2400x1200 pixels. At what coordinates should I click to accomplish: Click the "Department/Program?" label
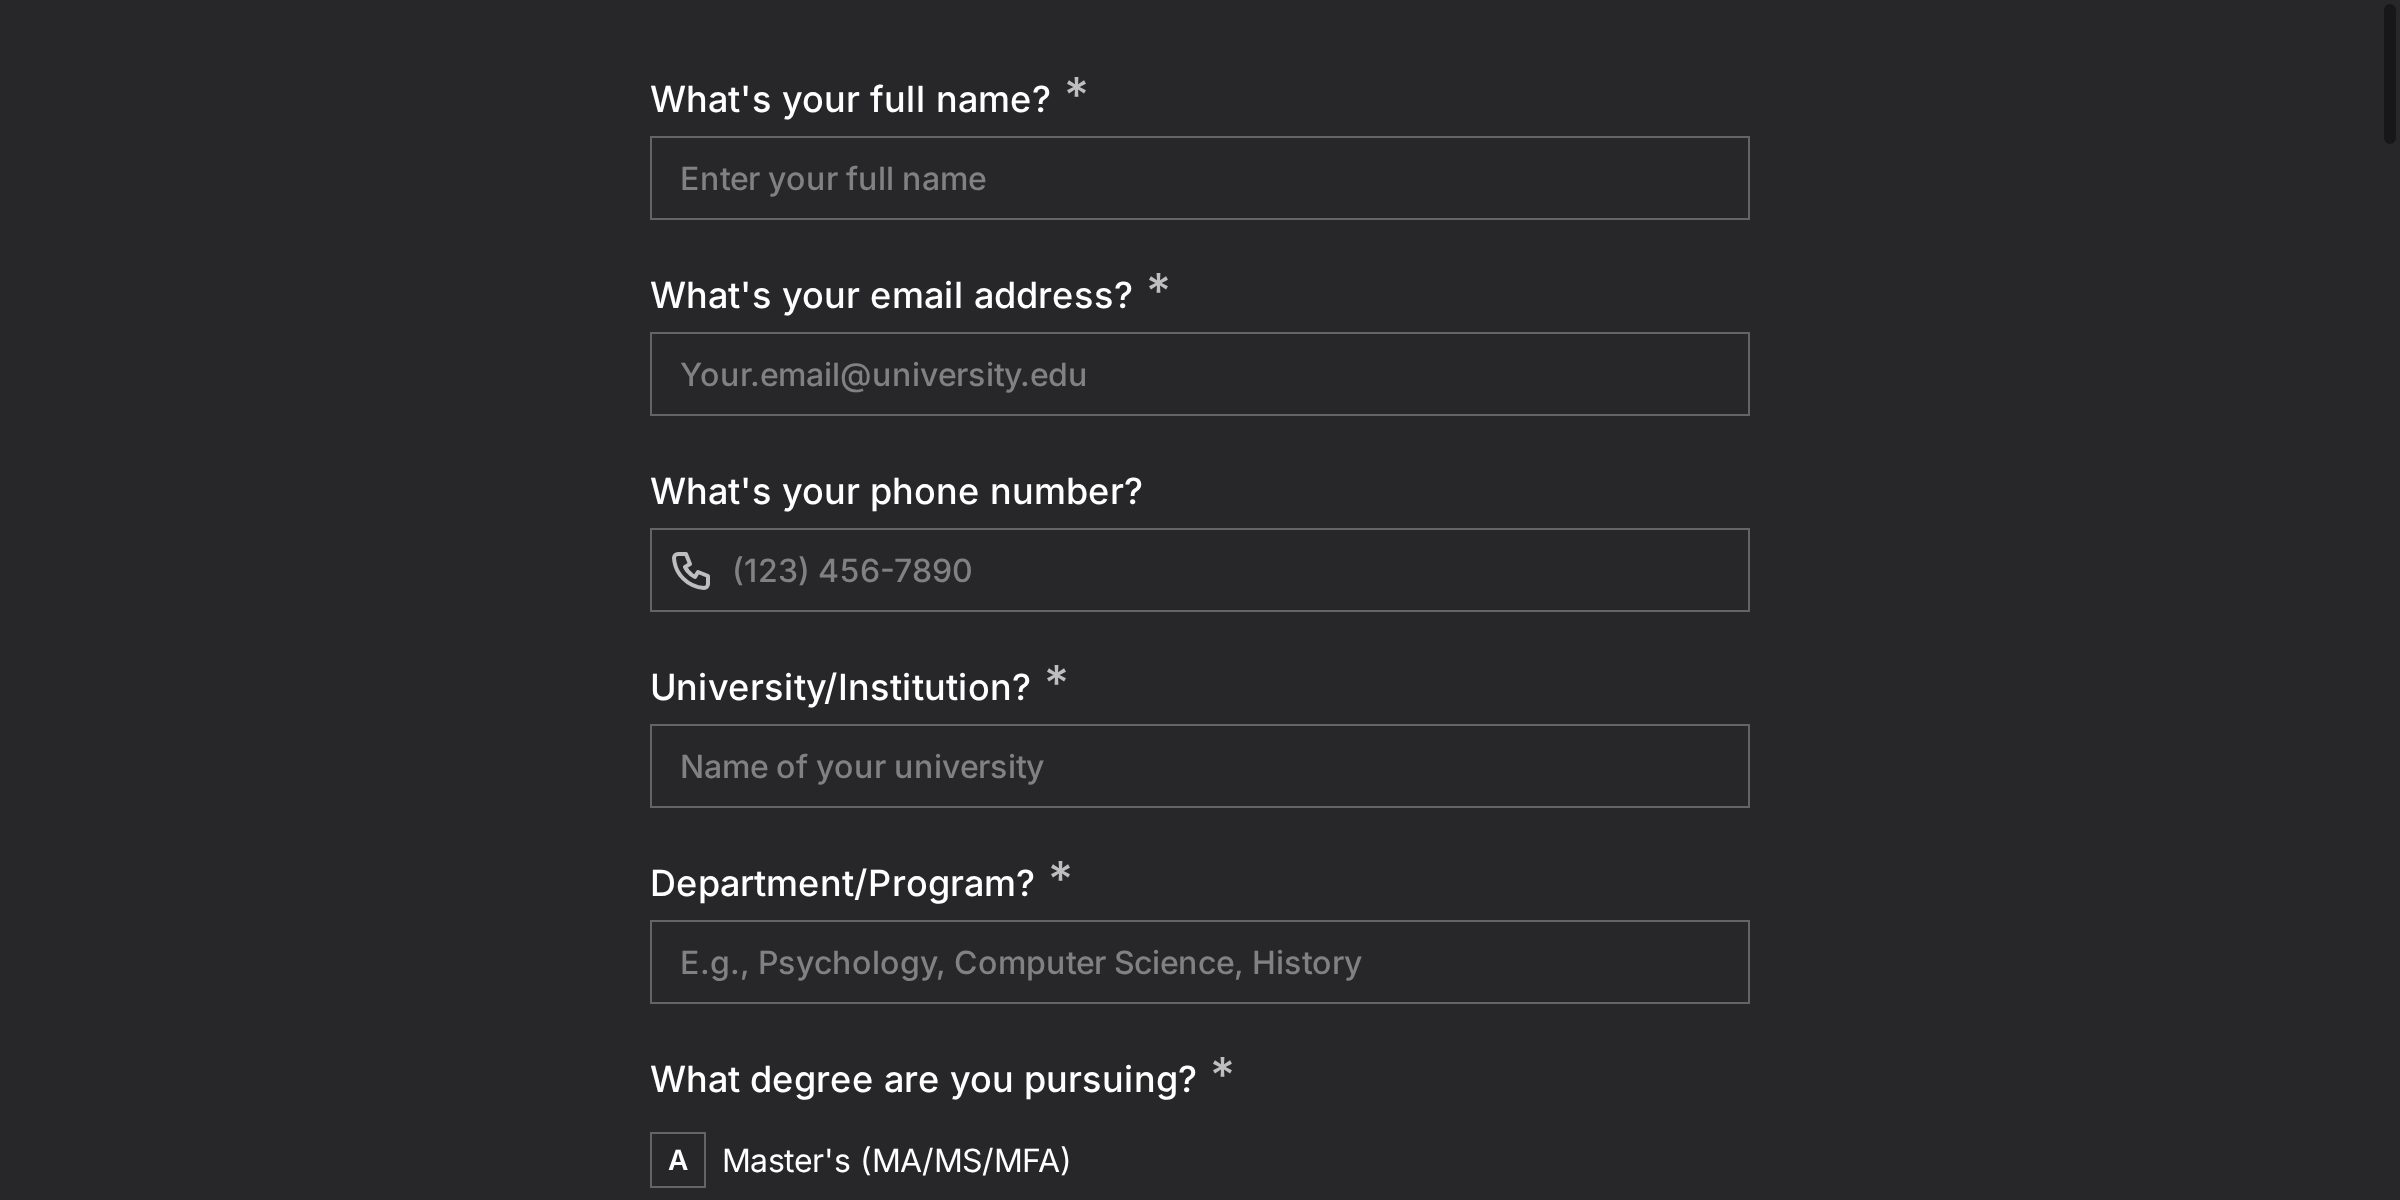tap(842, 883)
